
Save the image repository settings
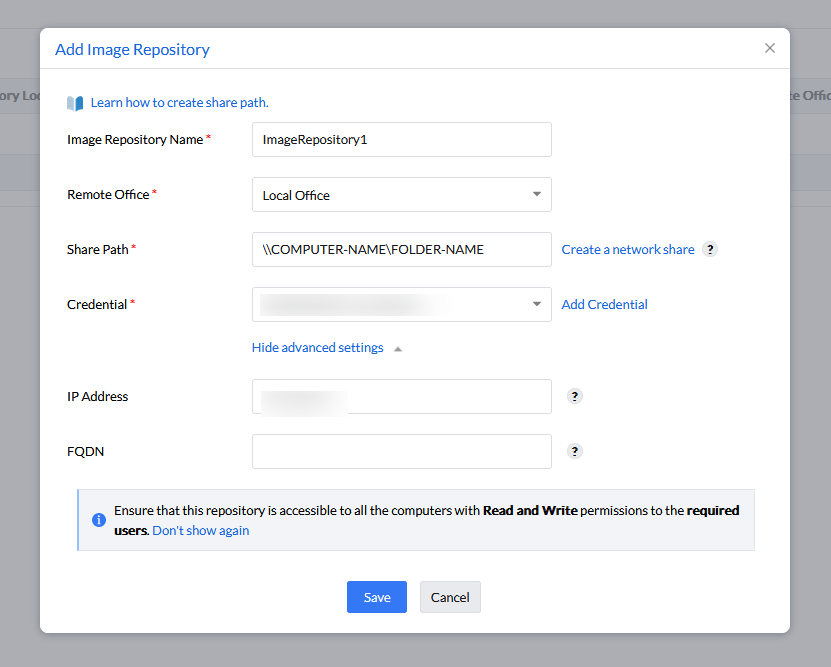(x=377, y=596)
